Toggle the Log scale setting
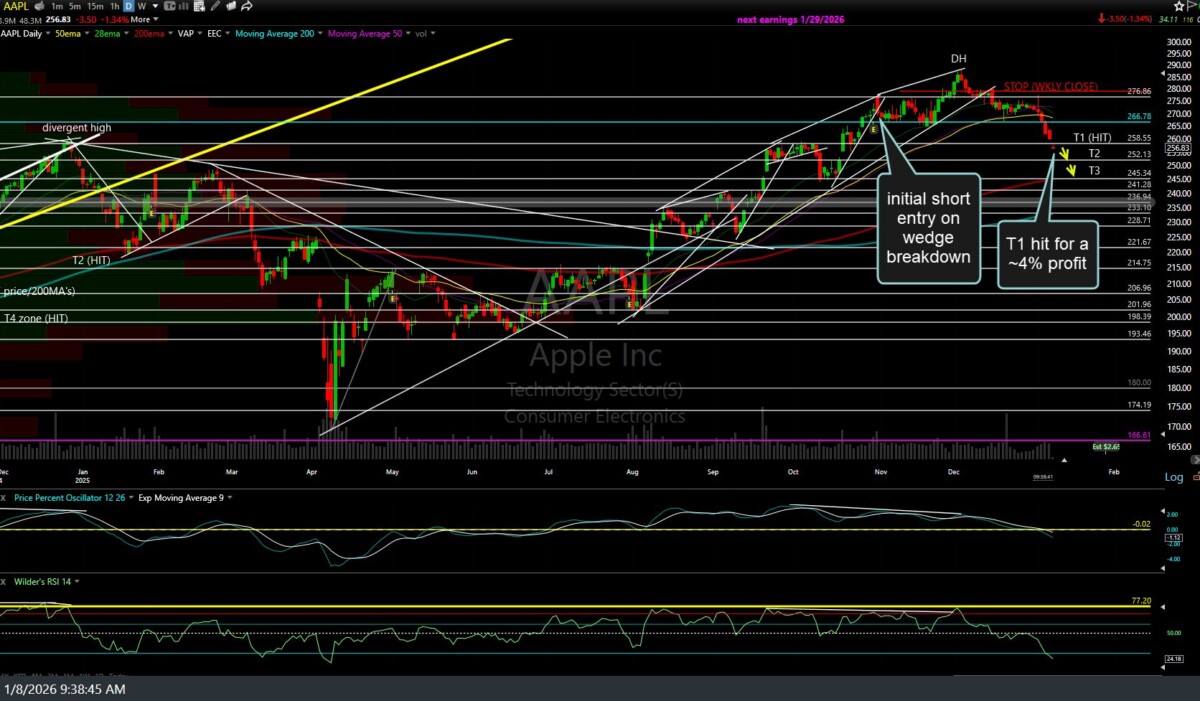1200x701 pixels. (1174, 477)
